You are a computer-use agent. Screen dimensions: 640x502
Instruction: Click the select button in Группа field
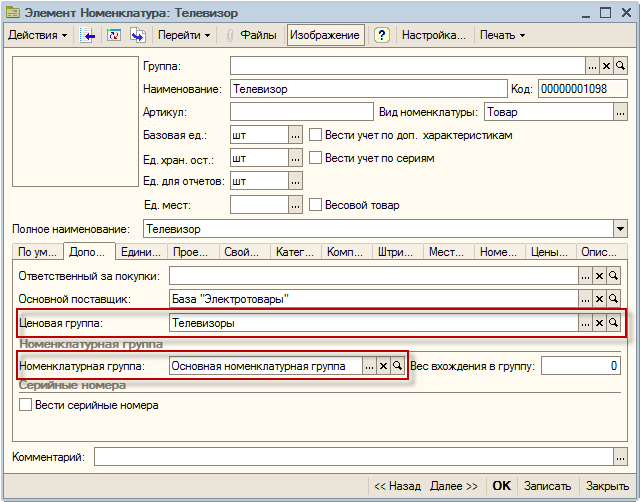(593, 66)
